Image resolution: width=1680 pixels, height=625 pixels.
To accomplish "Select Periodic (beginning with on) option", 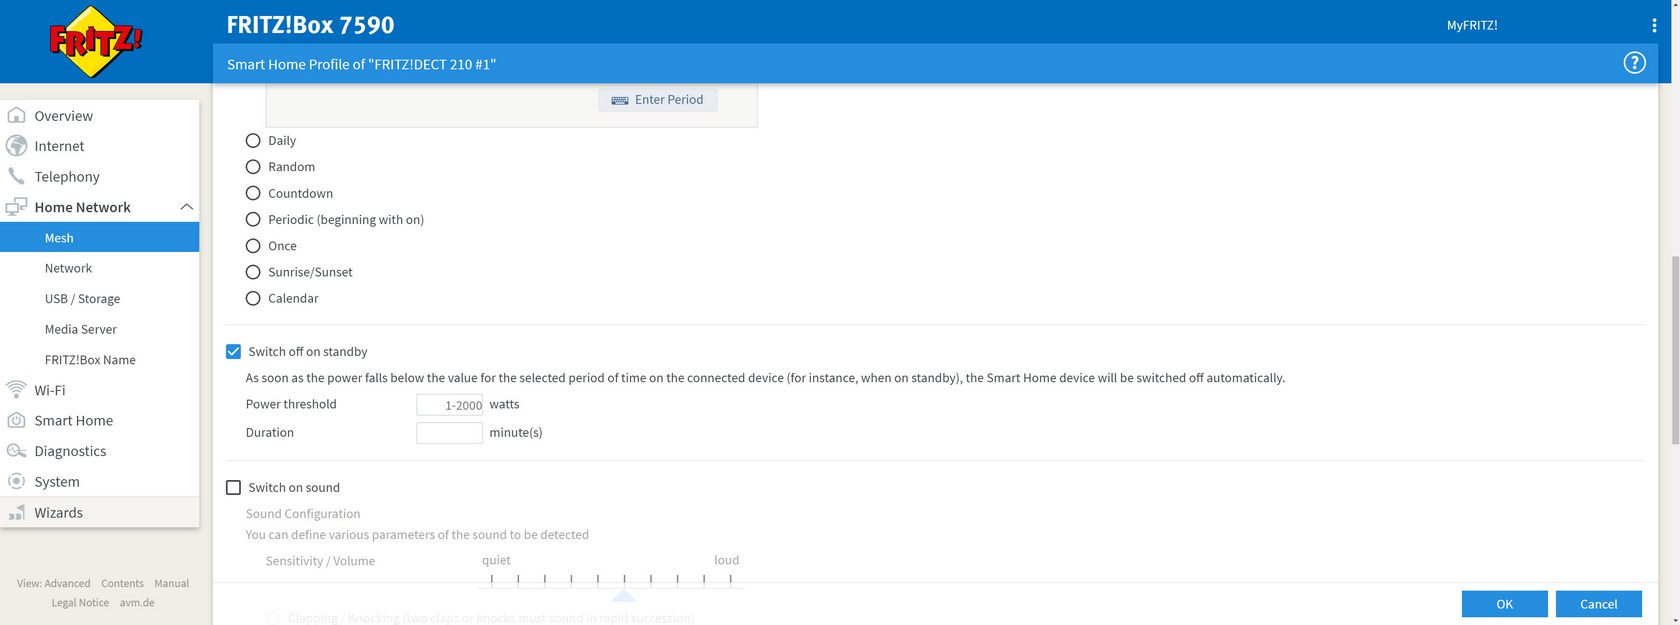I will point(253,219).
